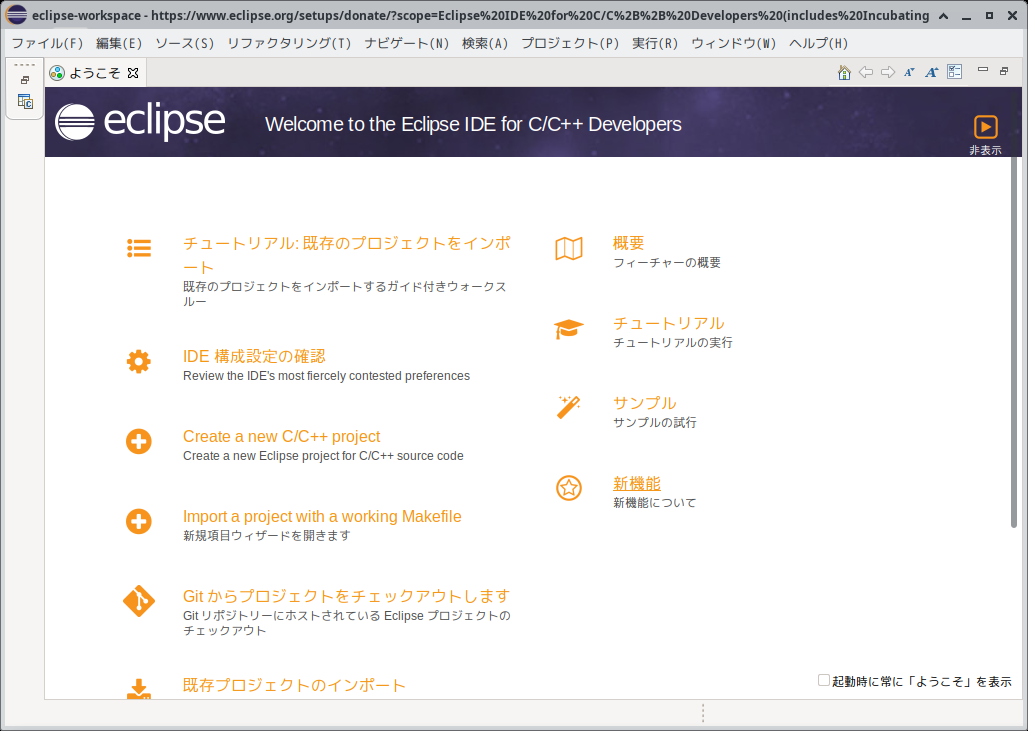This screenshot has width=1028, height=731.
Task: Click the サンプルの試行 description
Action: tap(655, 423)
